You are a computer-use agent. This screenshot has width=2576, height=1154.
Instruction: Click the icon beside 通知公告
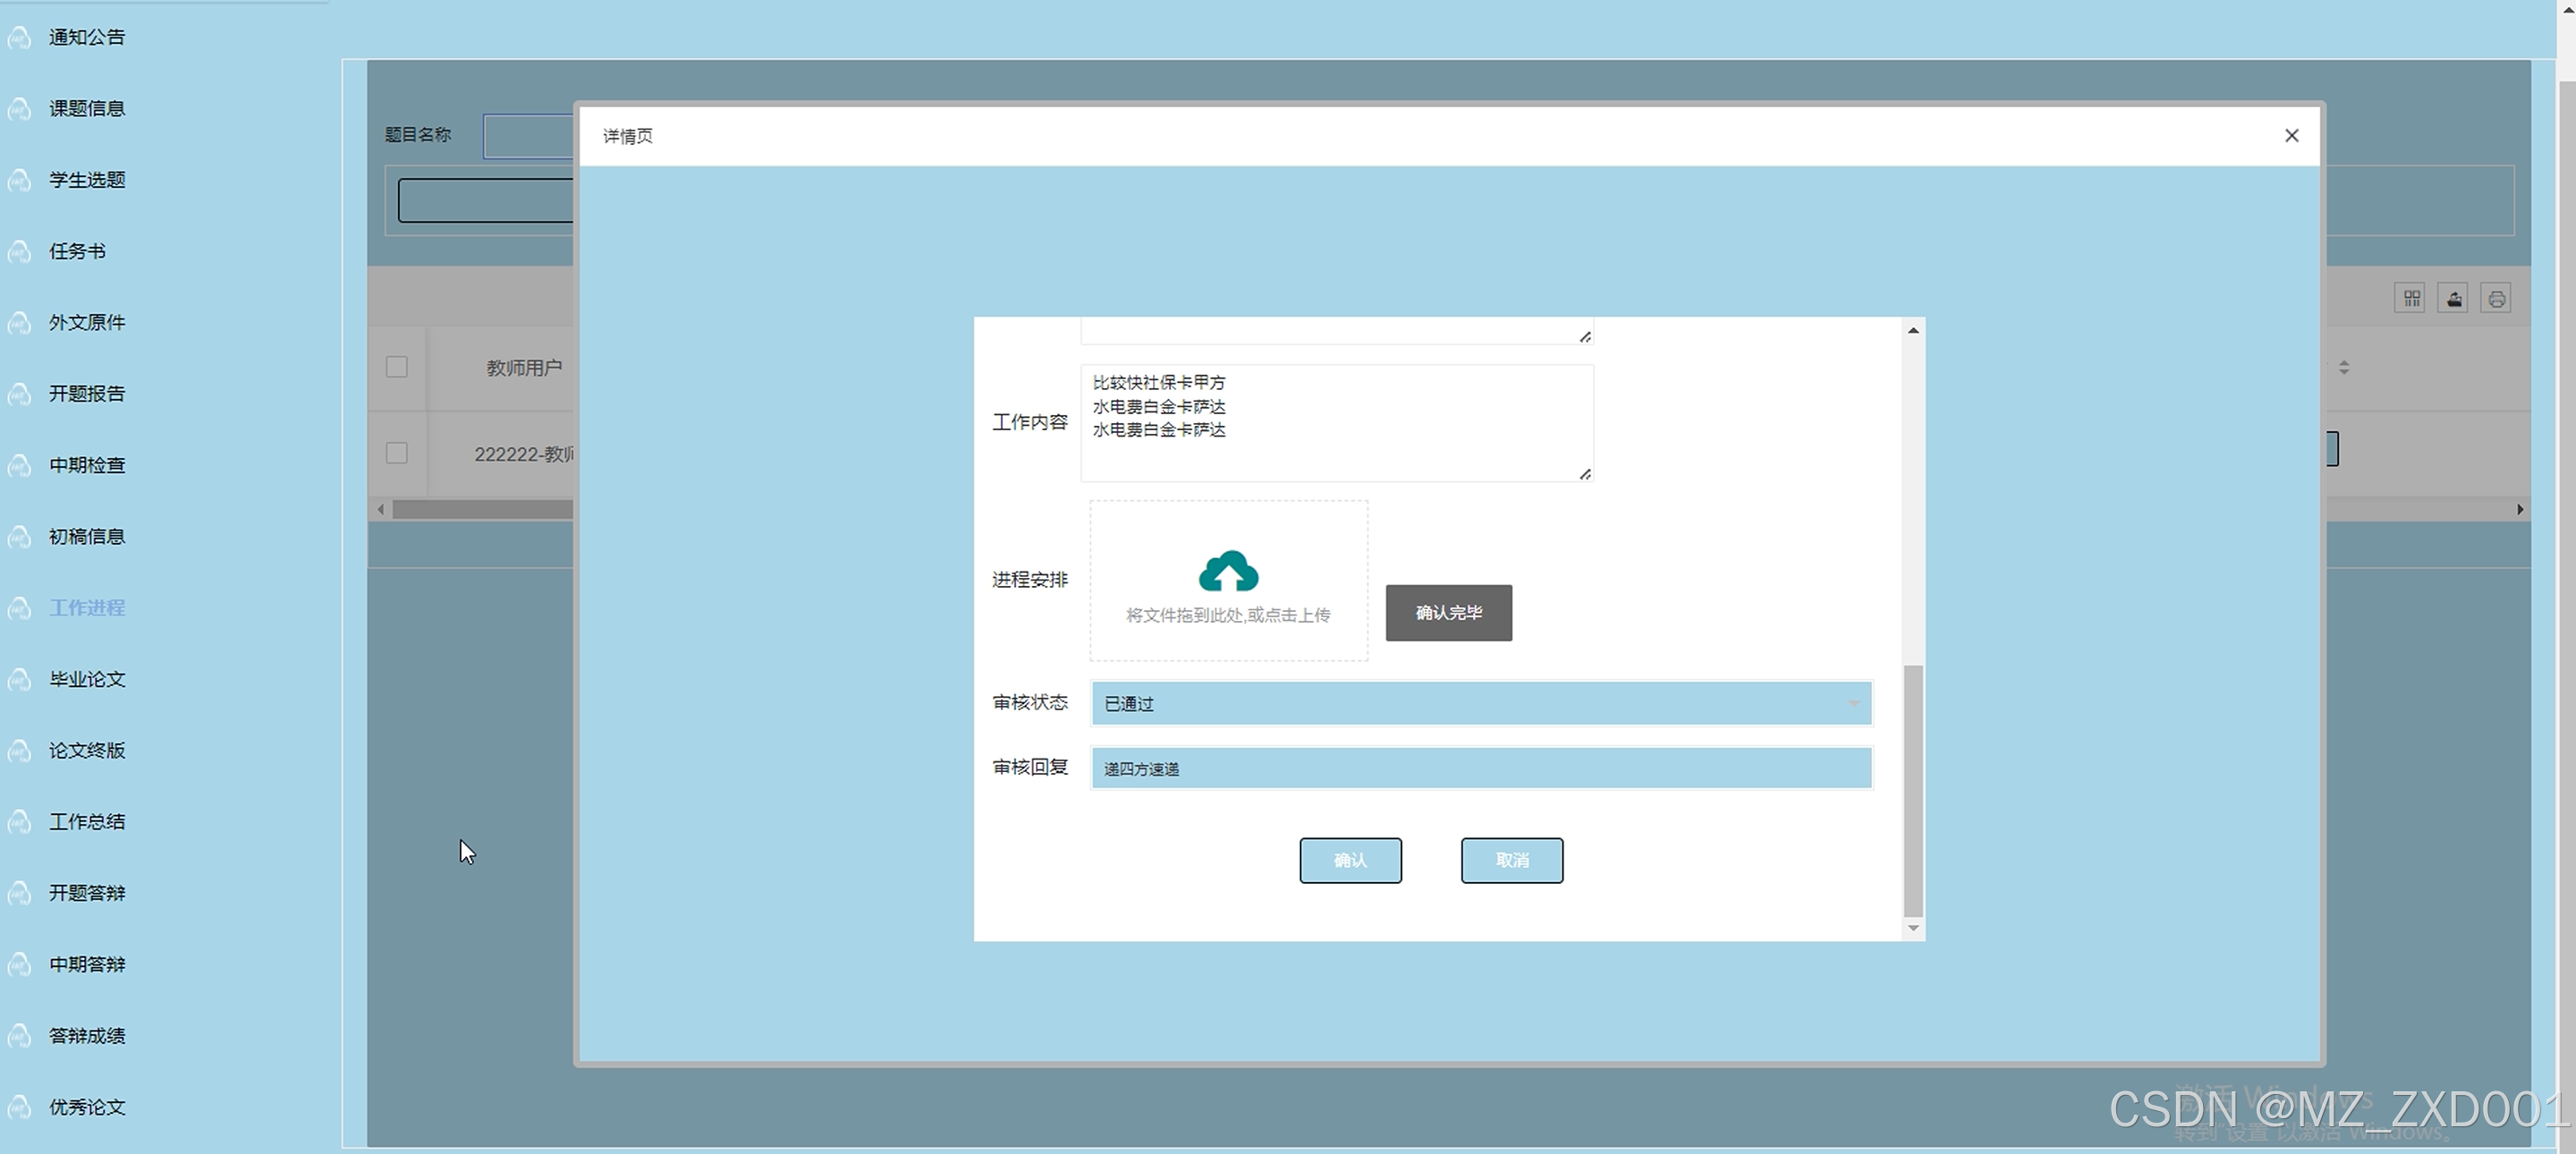pos(19,38)
